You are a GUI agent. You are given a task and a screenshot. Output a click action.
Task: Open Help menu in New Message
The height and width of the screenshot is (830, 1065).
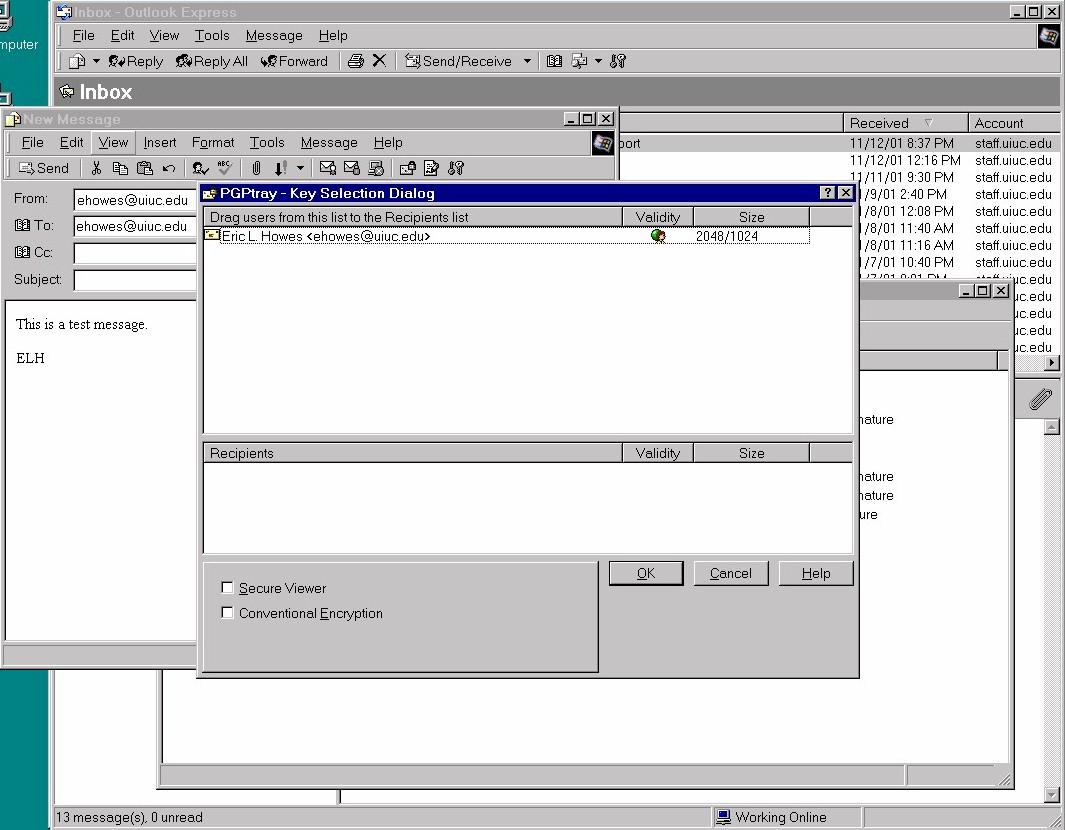point(388,143)
